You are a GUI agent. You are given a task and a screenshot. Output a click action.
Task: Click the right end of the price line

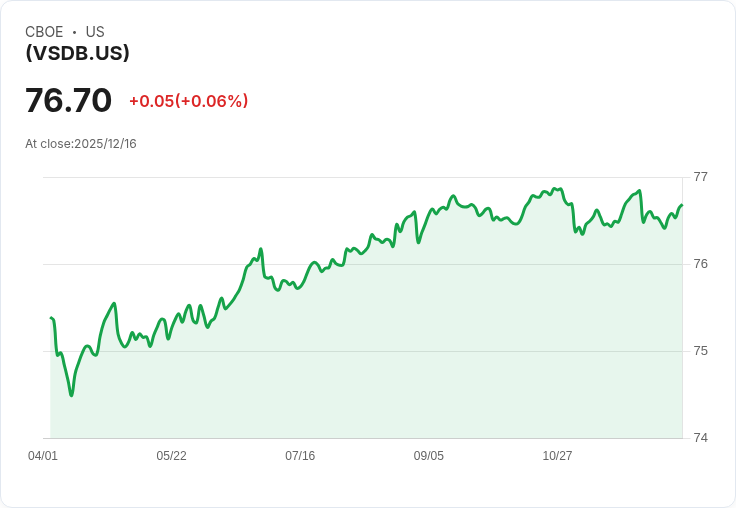[x=681, y=206]
